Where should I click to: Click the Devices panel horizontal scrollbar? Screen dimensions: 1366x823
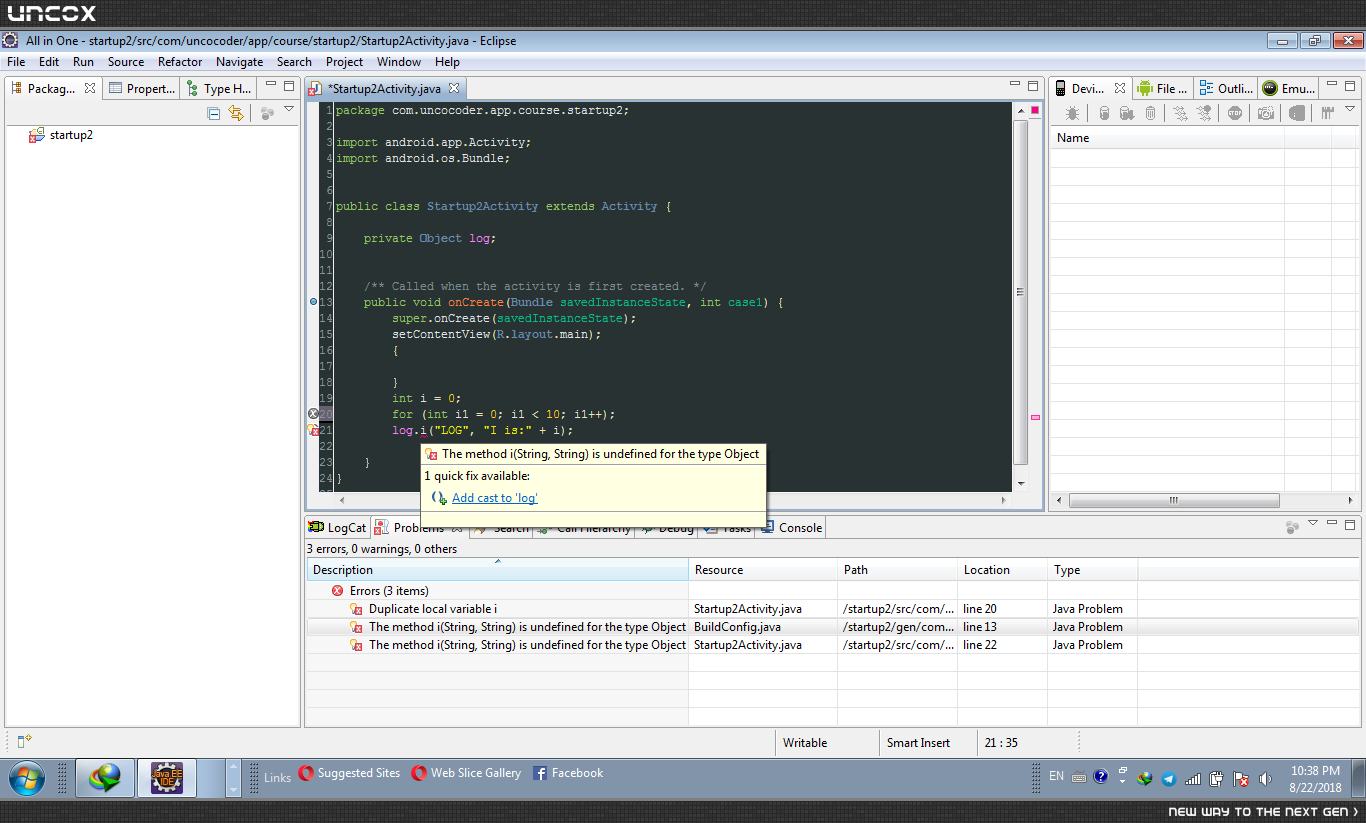tap(1174, 500)
